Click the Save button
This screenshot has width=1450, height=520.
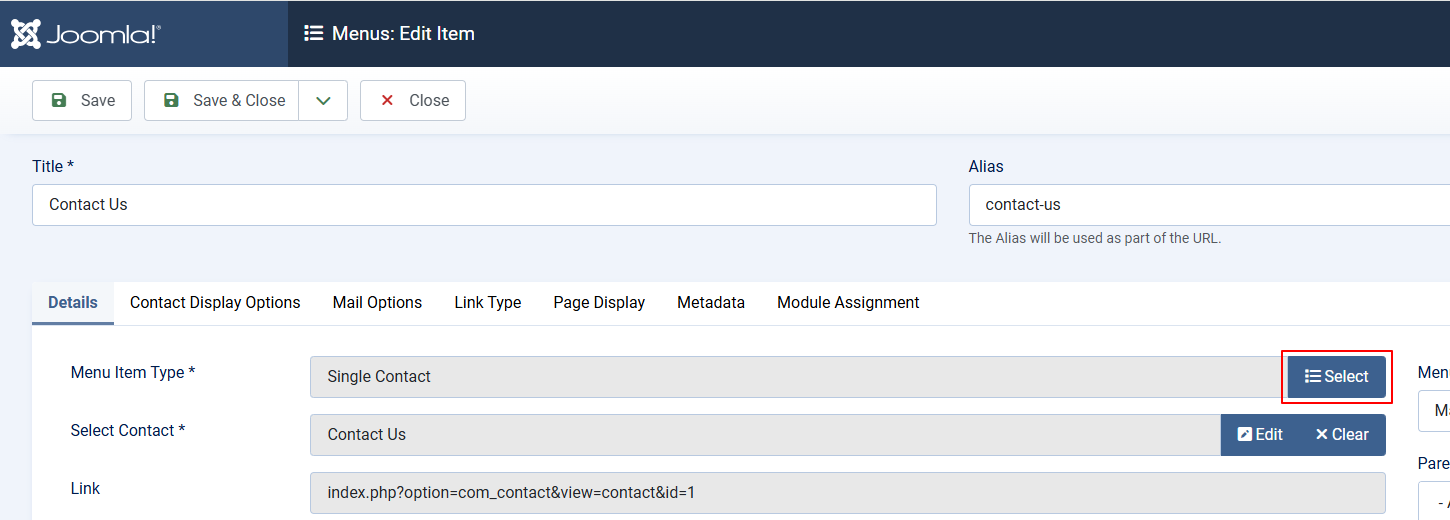pyautogui.click(x=82, y=100)
